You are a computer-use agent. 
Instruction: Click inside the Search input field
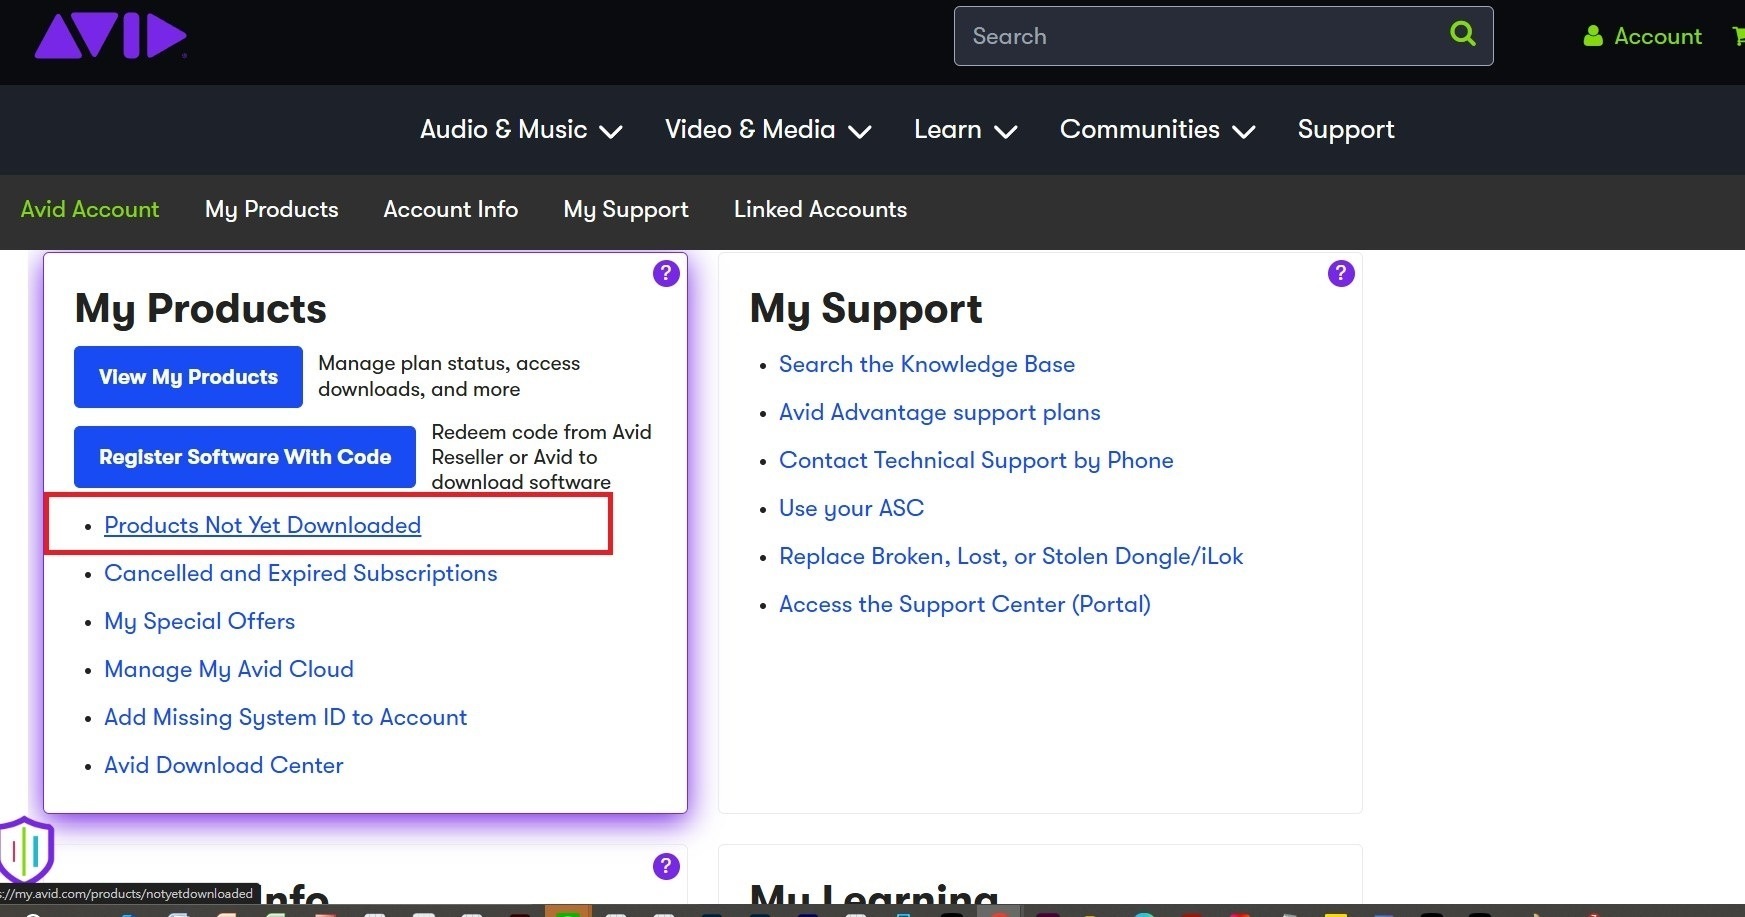pyautogui.click(x=1200, y=36)
